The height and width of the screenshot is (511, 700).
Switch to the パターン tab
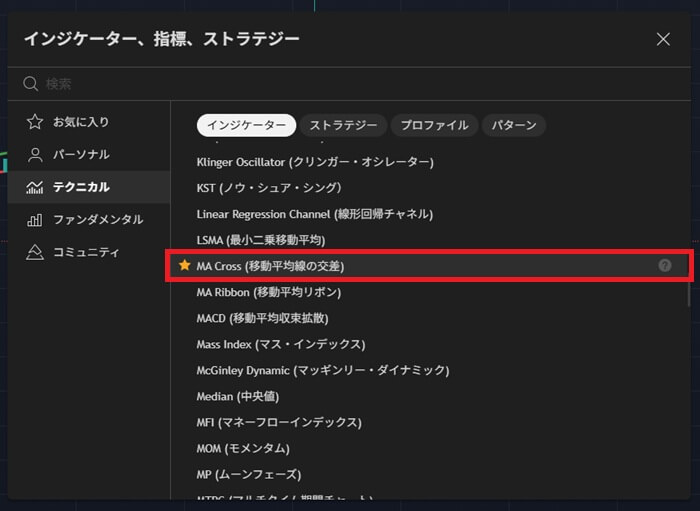click(x=514, y=125)
